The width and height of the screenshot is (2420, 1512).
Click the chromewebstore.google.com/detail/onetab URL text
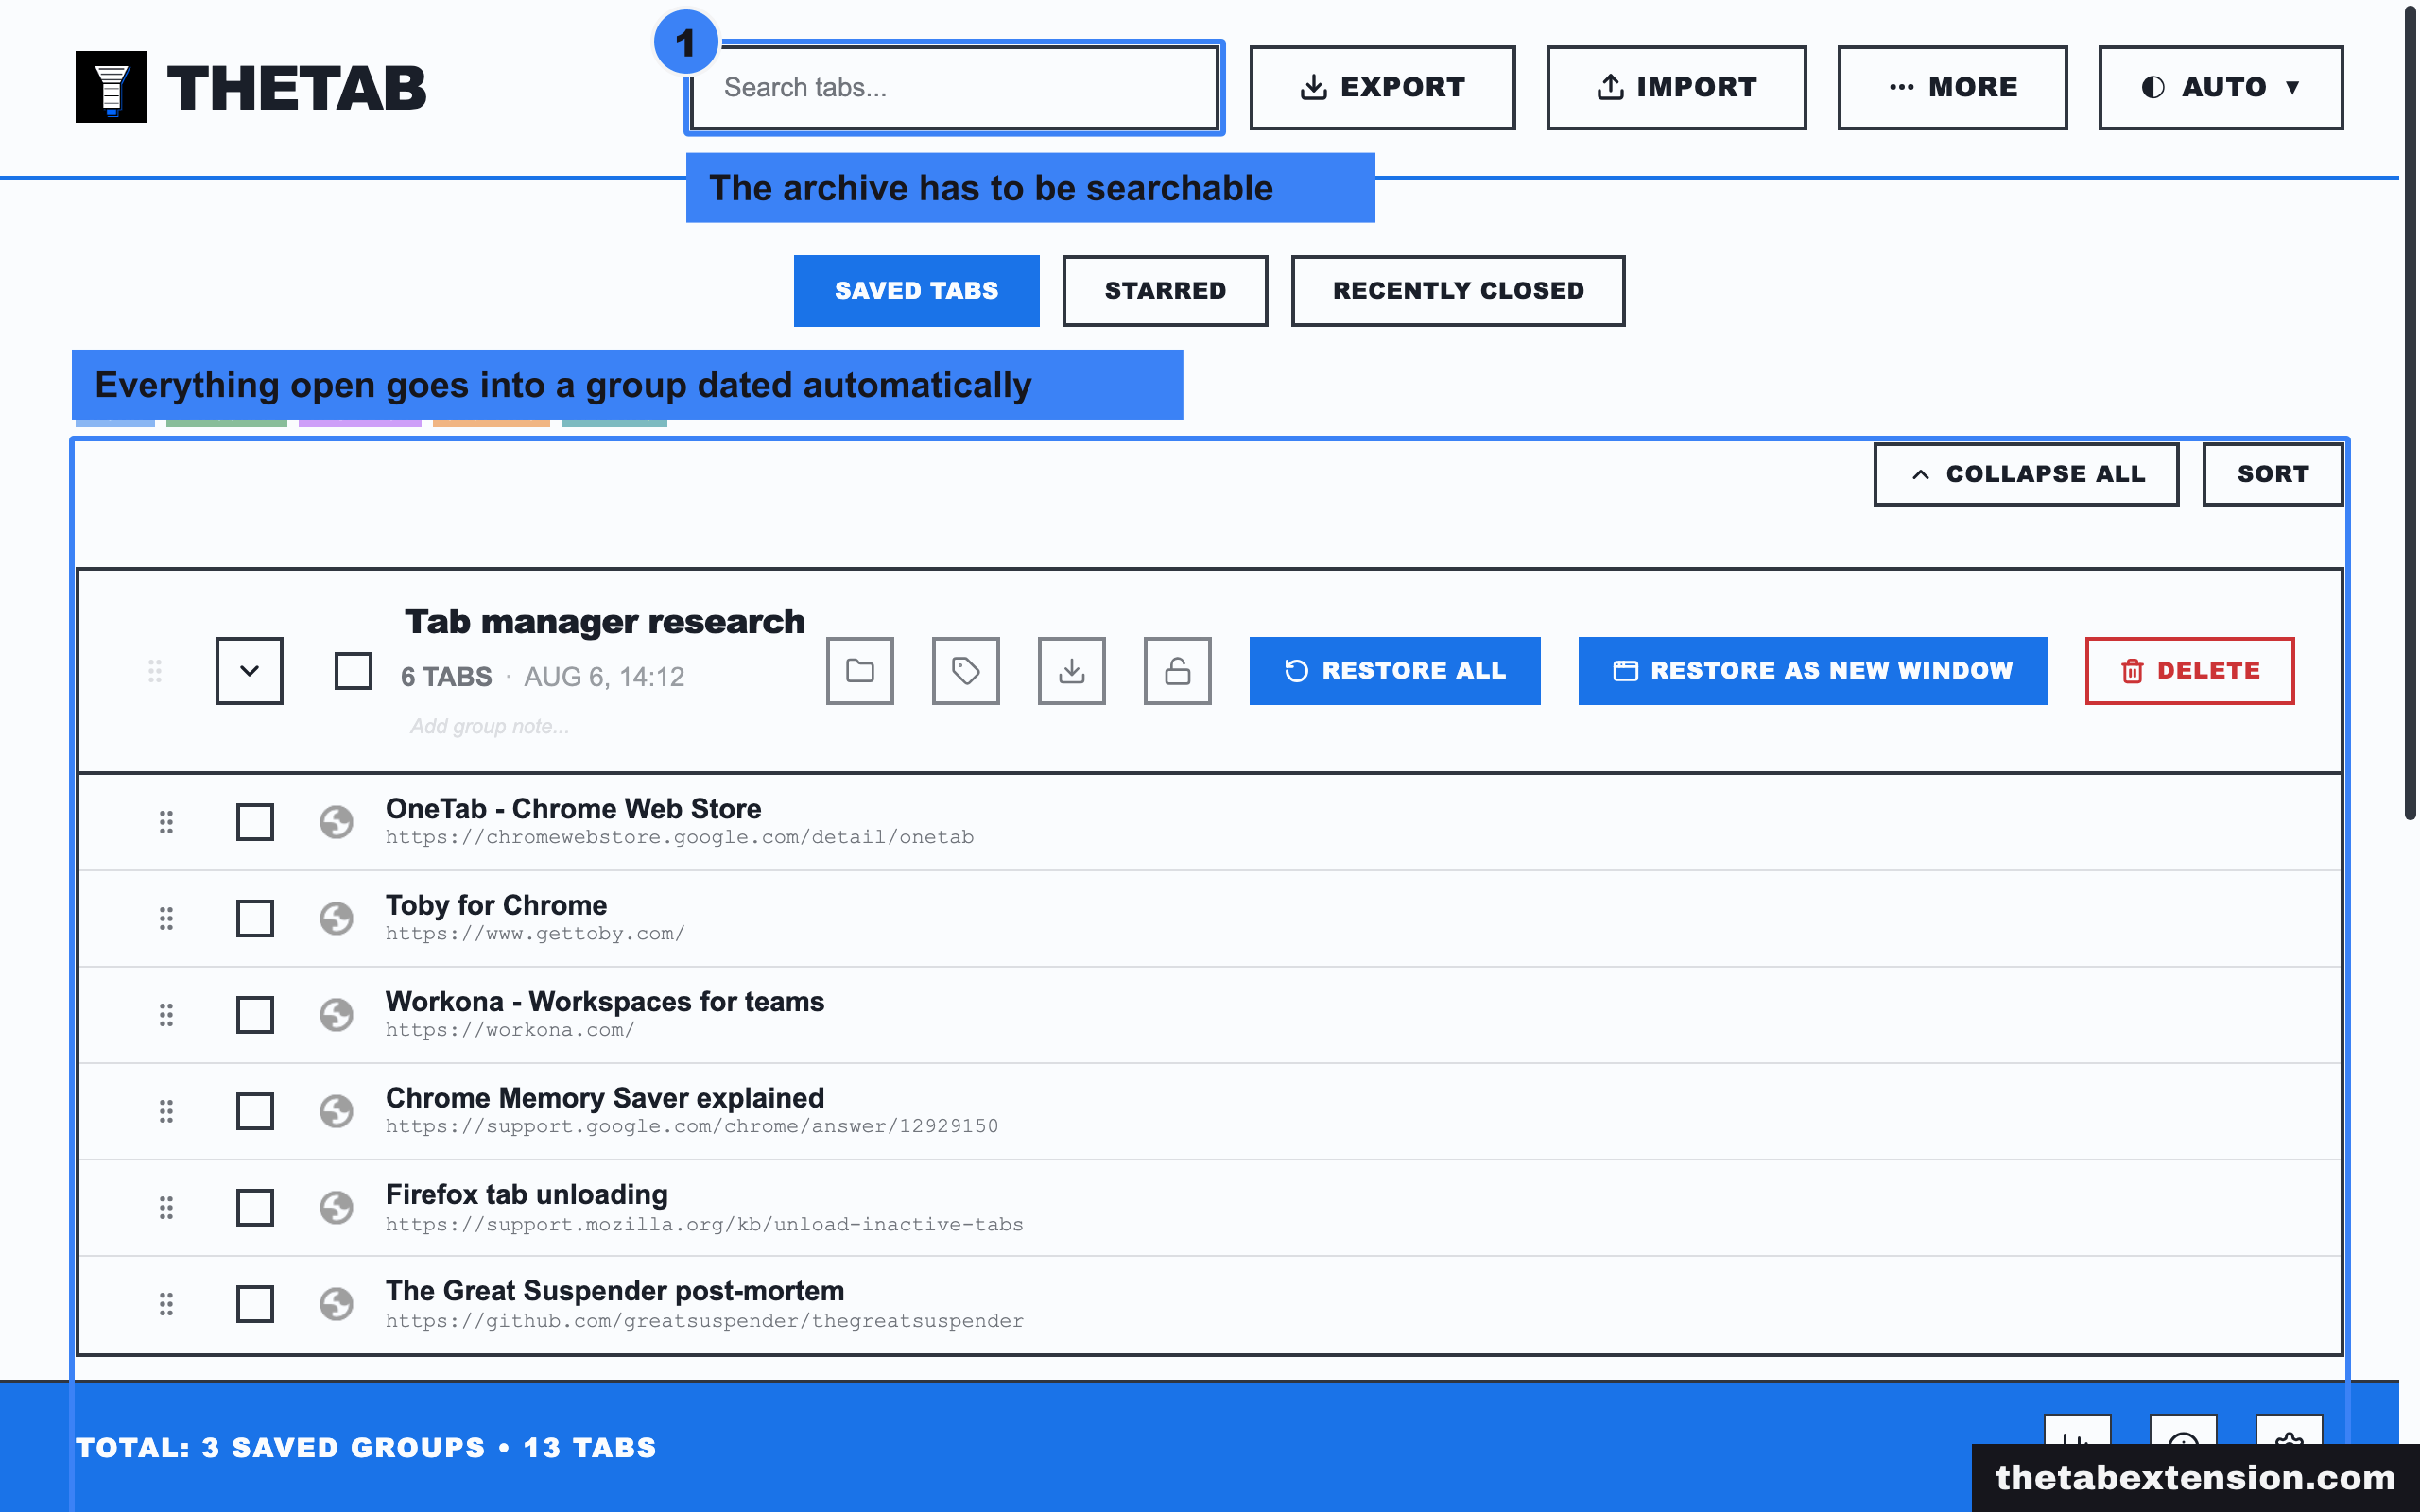tap(680, 837)
